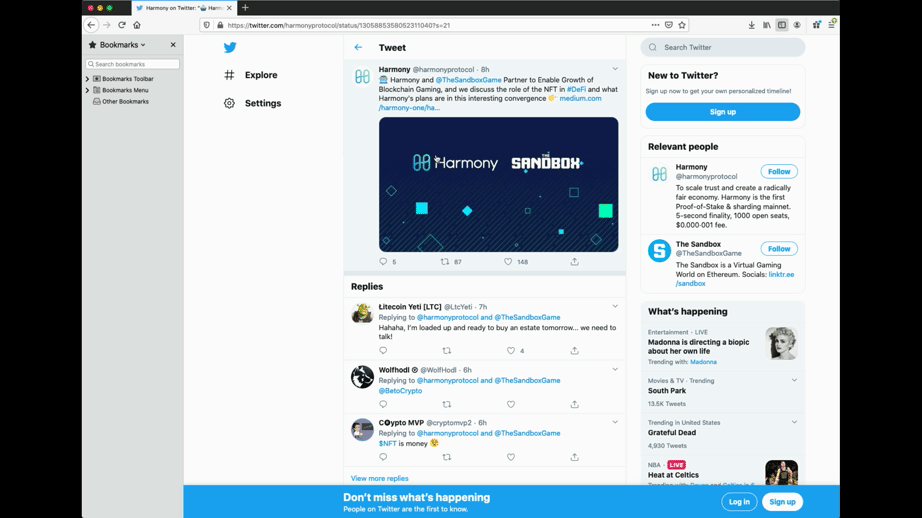Click Log in on bottom banner
This screenshot has height=518, width=922.
point(739,502)
